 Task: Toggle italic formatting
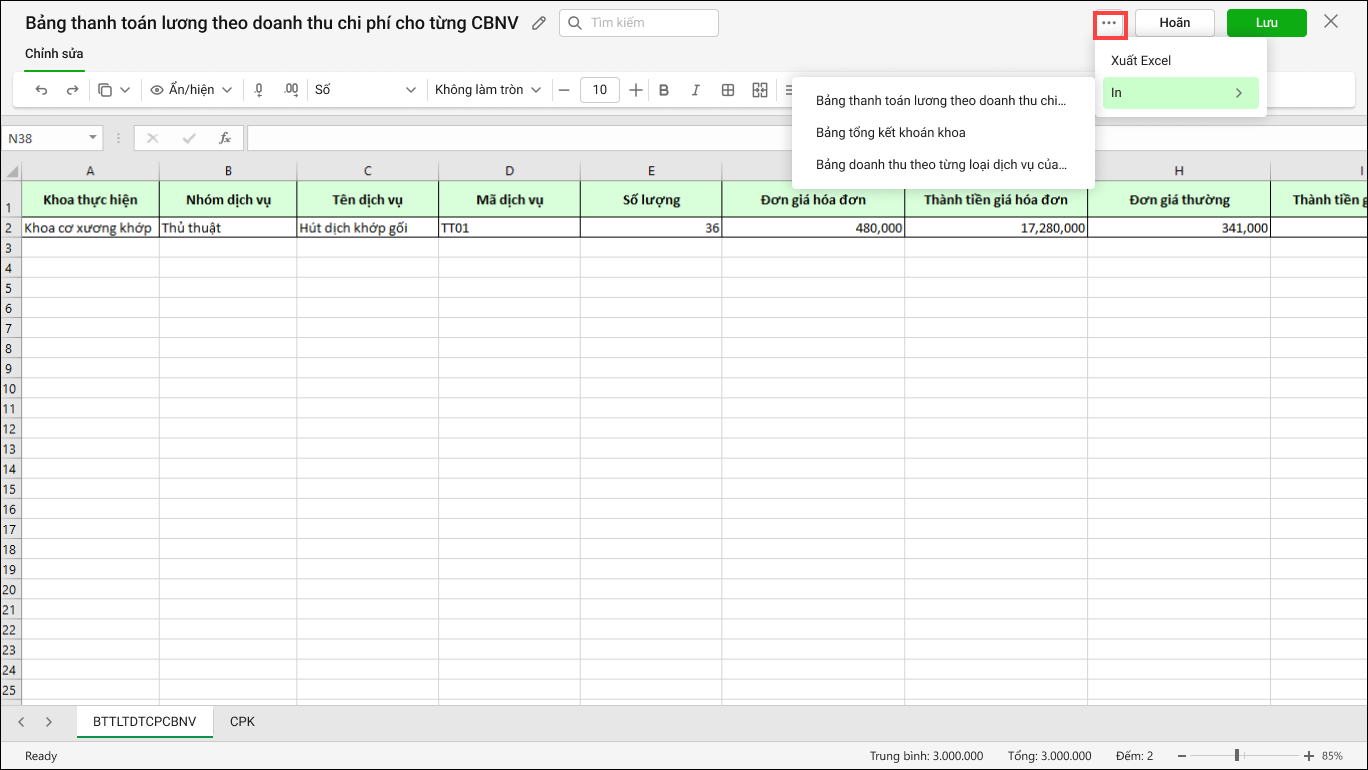[x=696, y=90]
